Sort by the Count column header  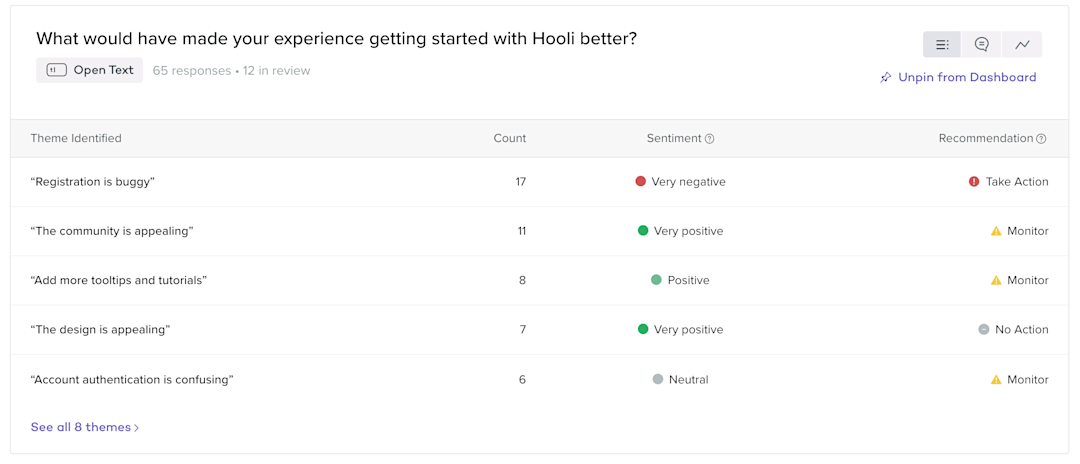pos(510,139)
